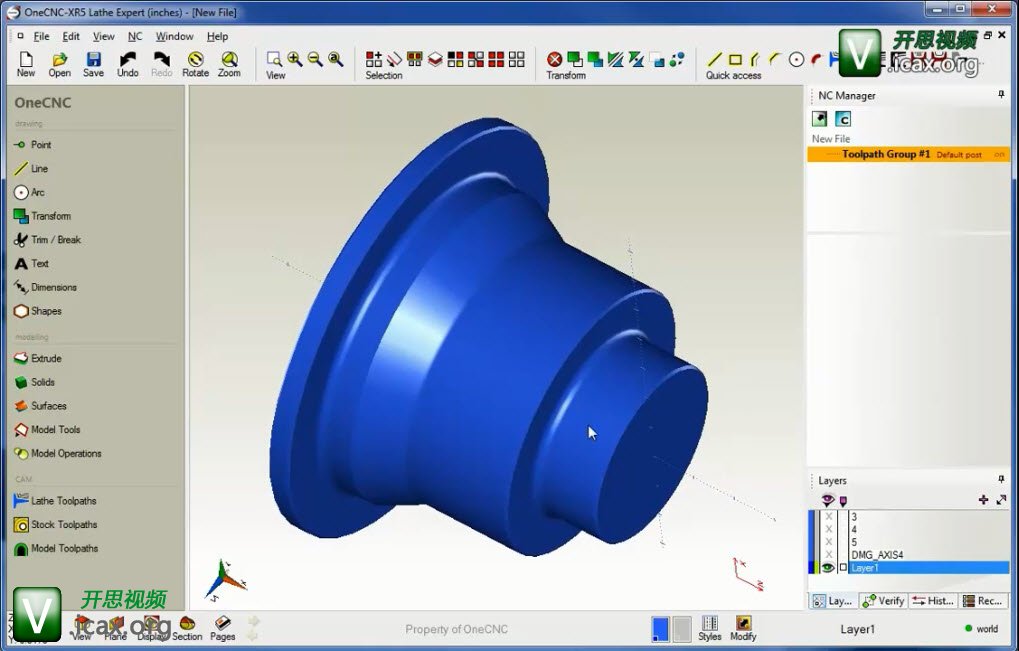Toggle visibility X for layer 3

[x=829, y=517]
